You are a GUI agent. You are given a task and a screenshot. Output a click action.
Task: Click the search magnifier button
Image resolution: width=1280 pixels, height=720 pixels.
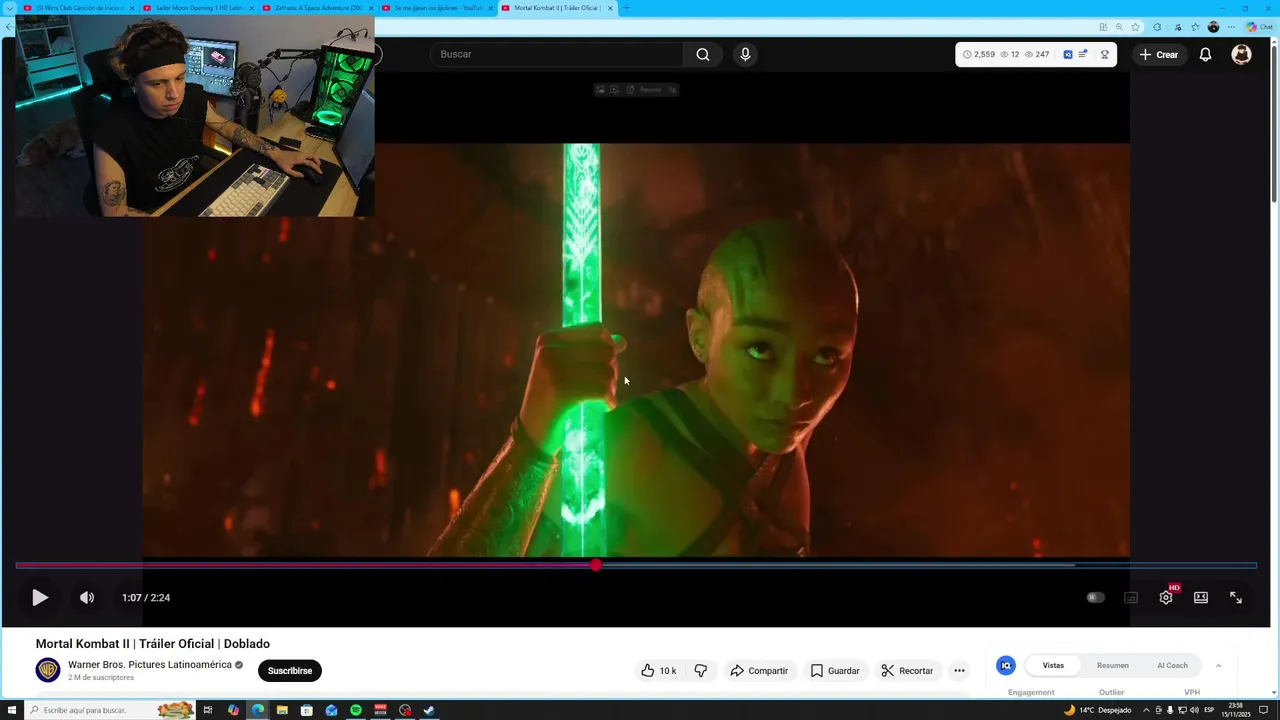click(x=703, y=54)
